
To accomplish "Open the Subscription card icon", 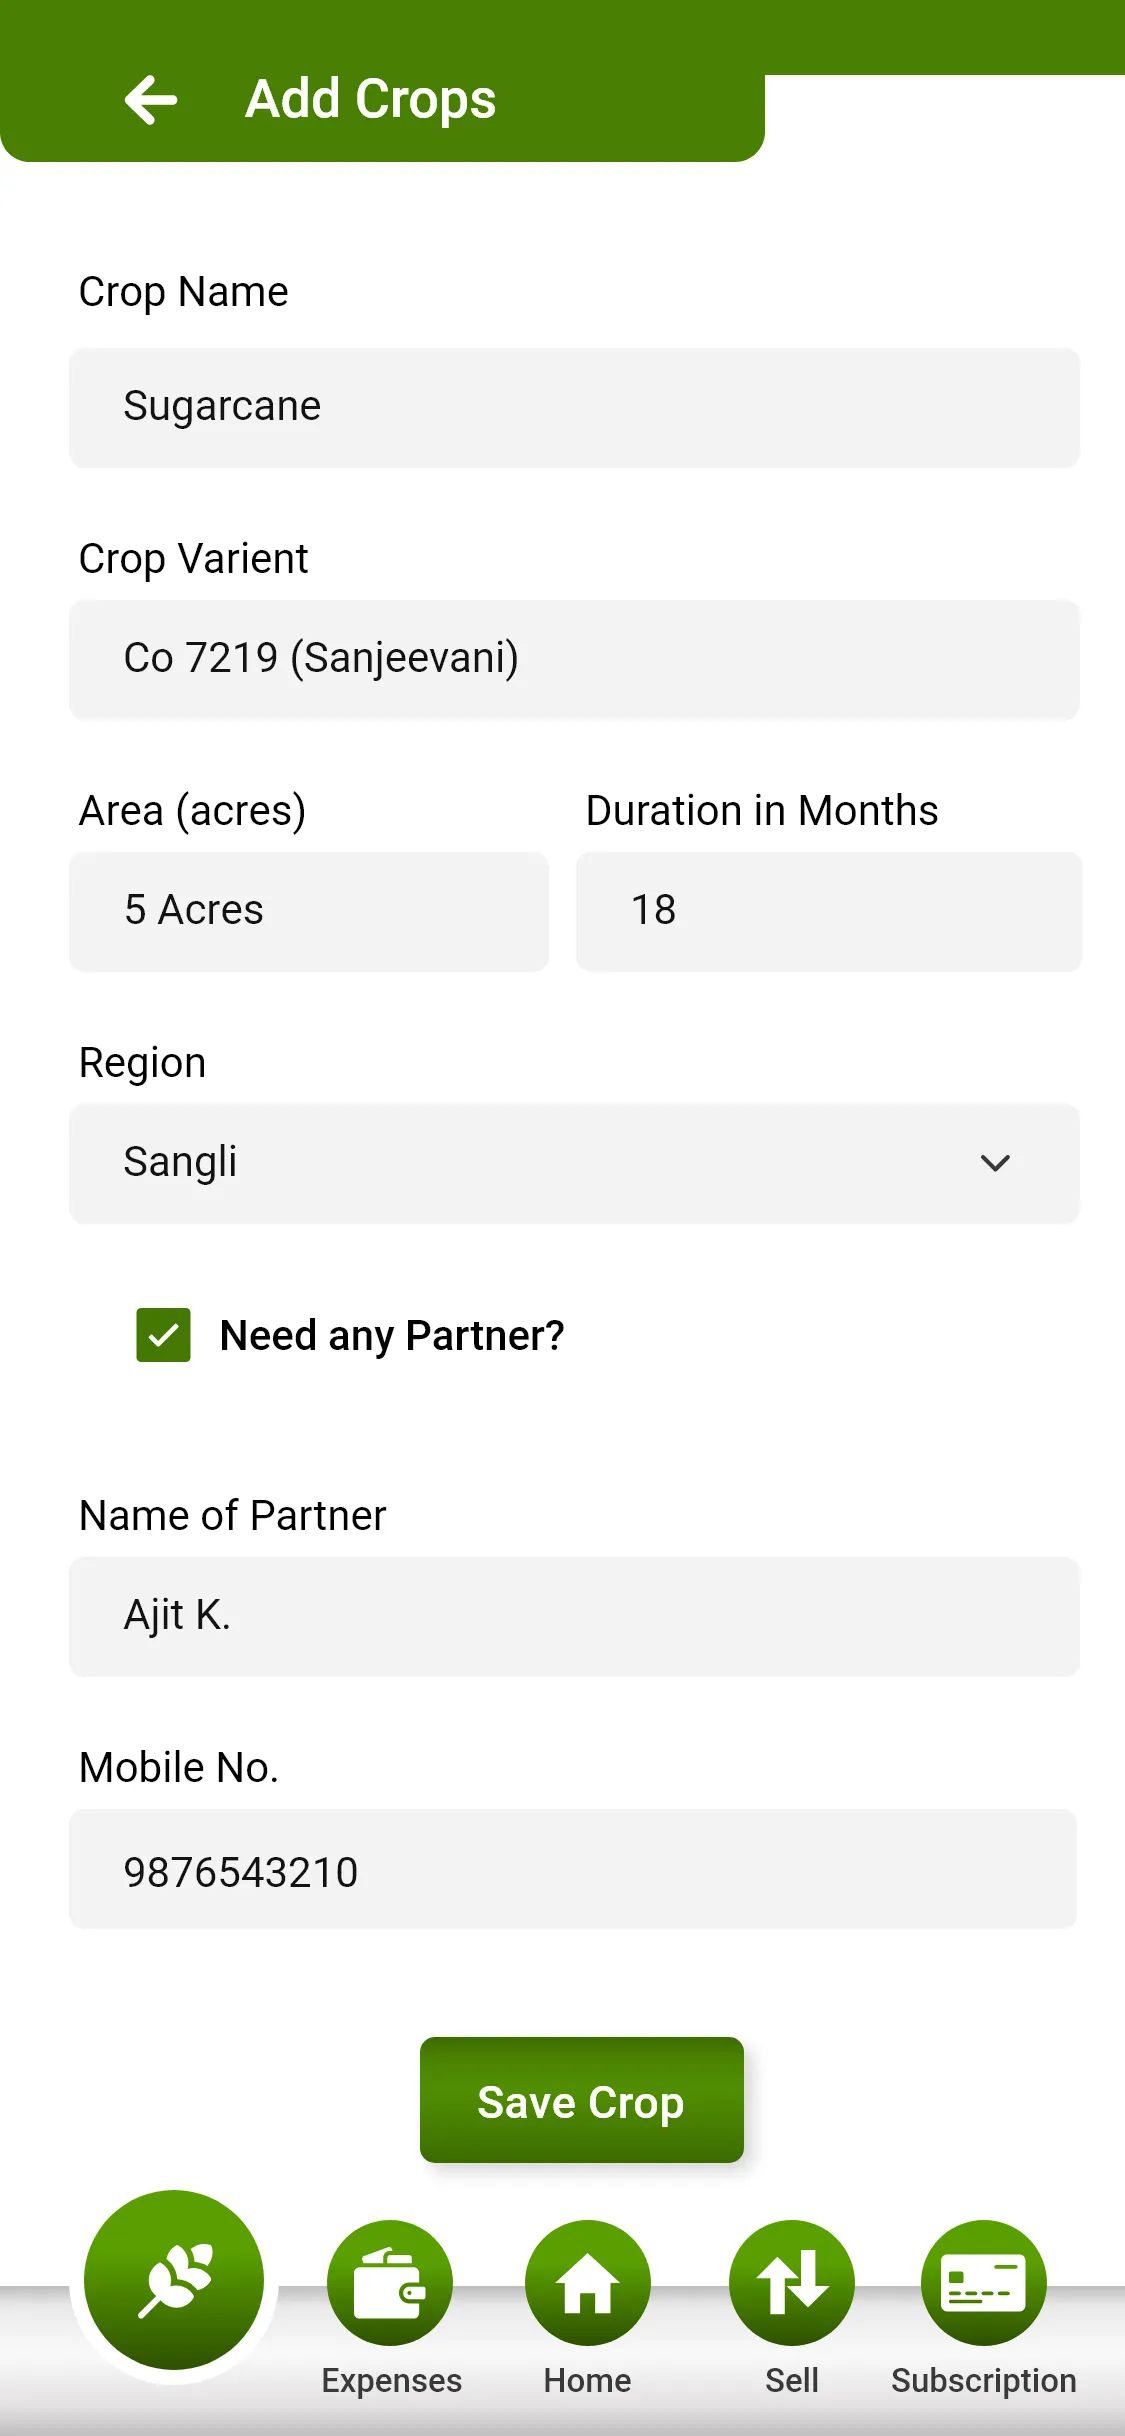I will pyautogui.click(x=984, y=2283).
